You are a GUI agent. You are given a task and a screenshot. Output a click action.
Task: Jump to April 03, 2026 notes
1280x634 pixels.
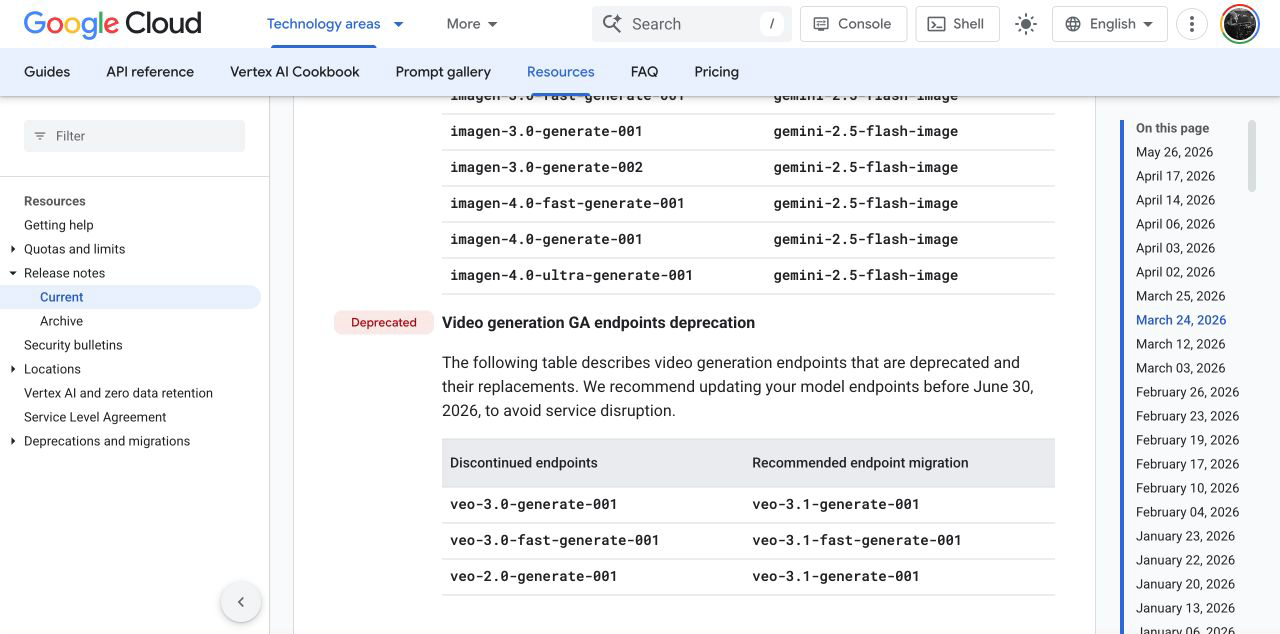1176,248
